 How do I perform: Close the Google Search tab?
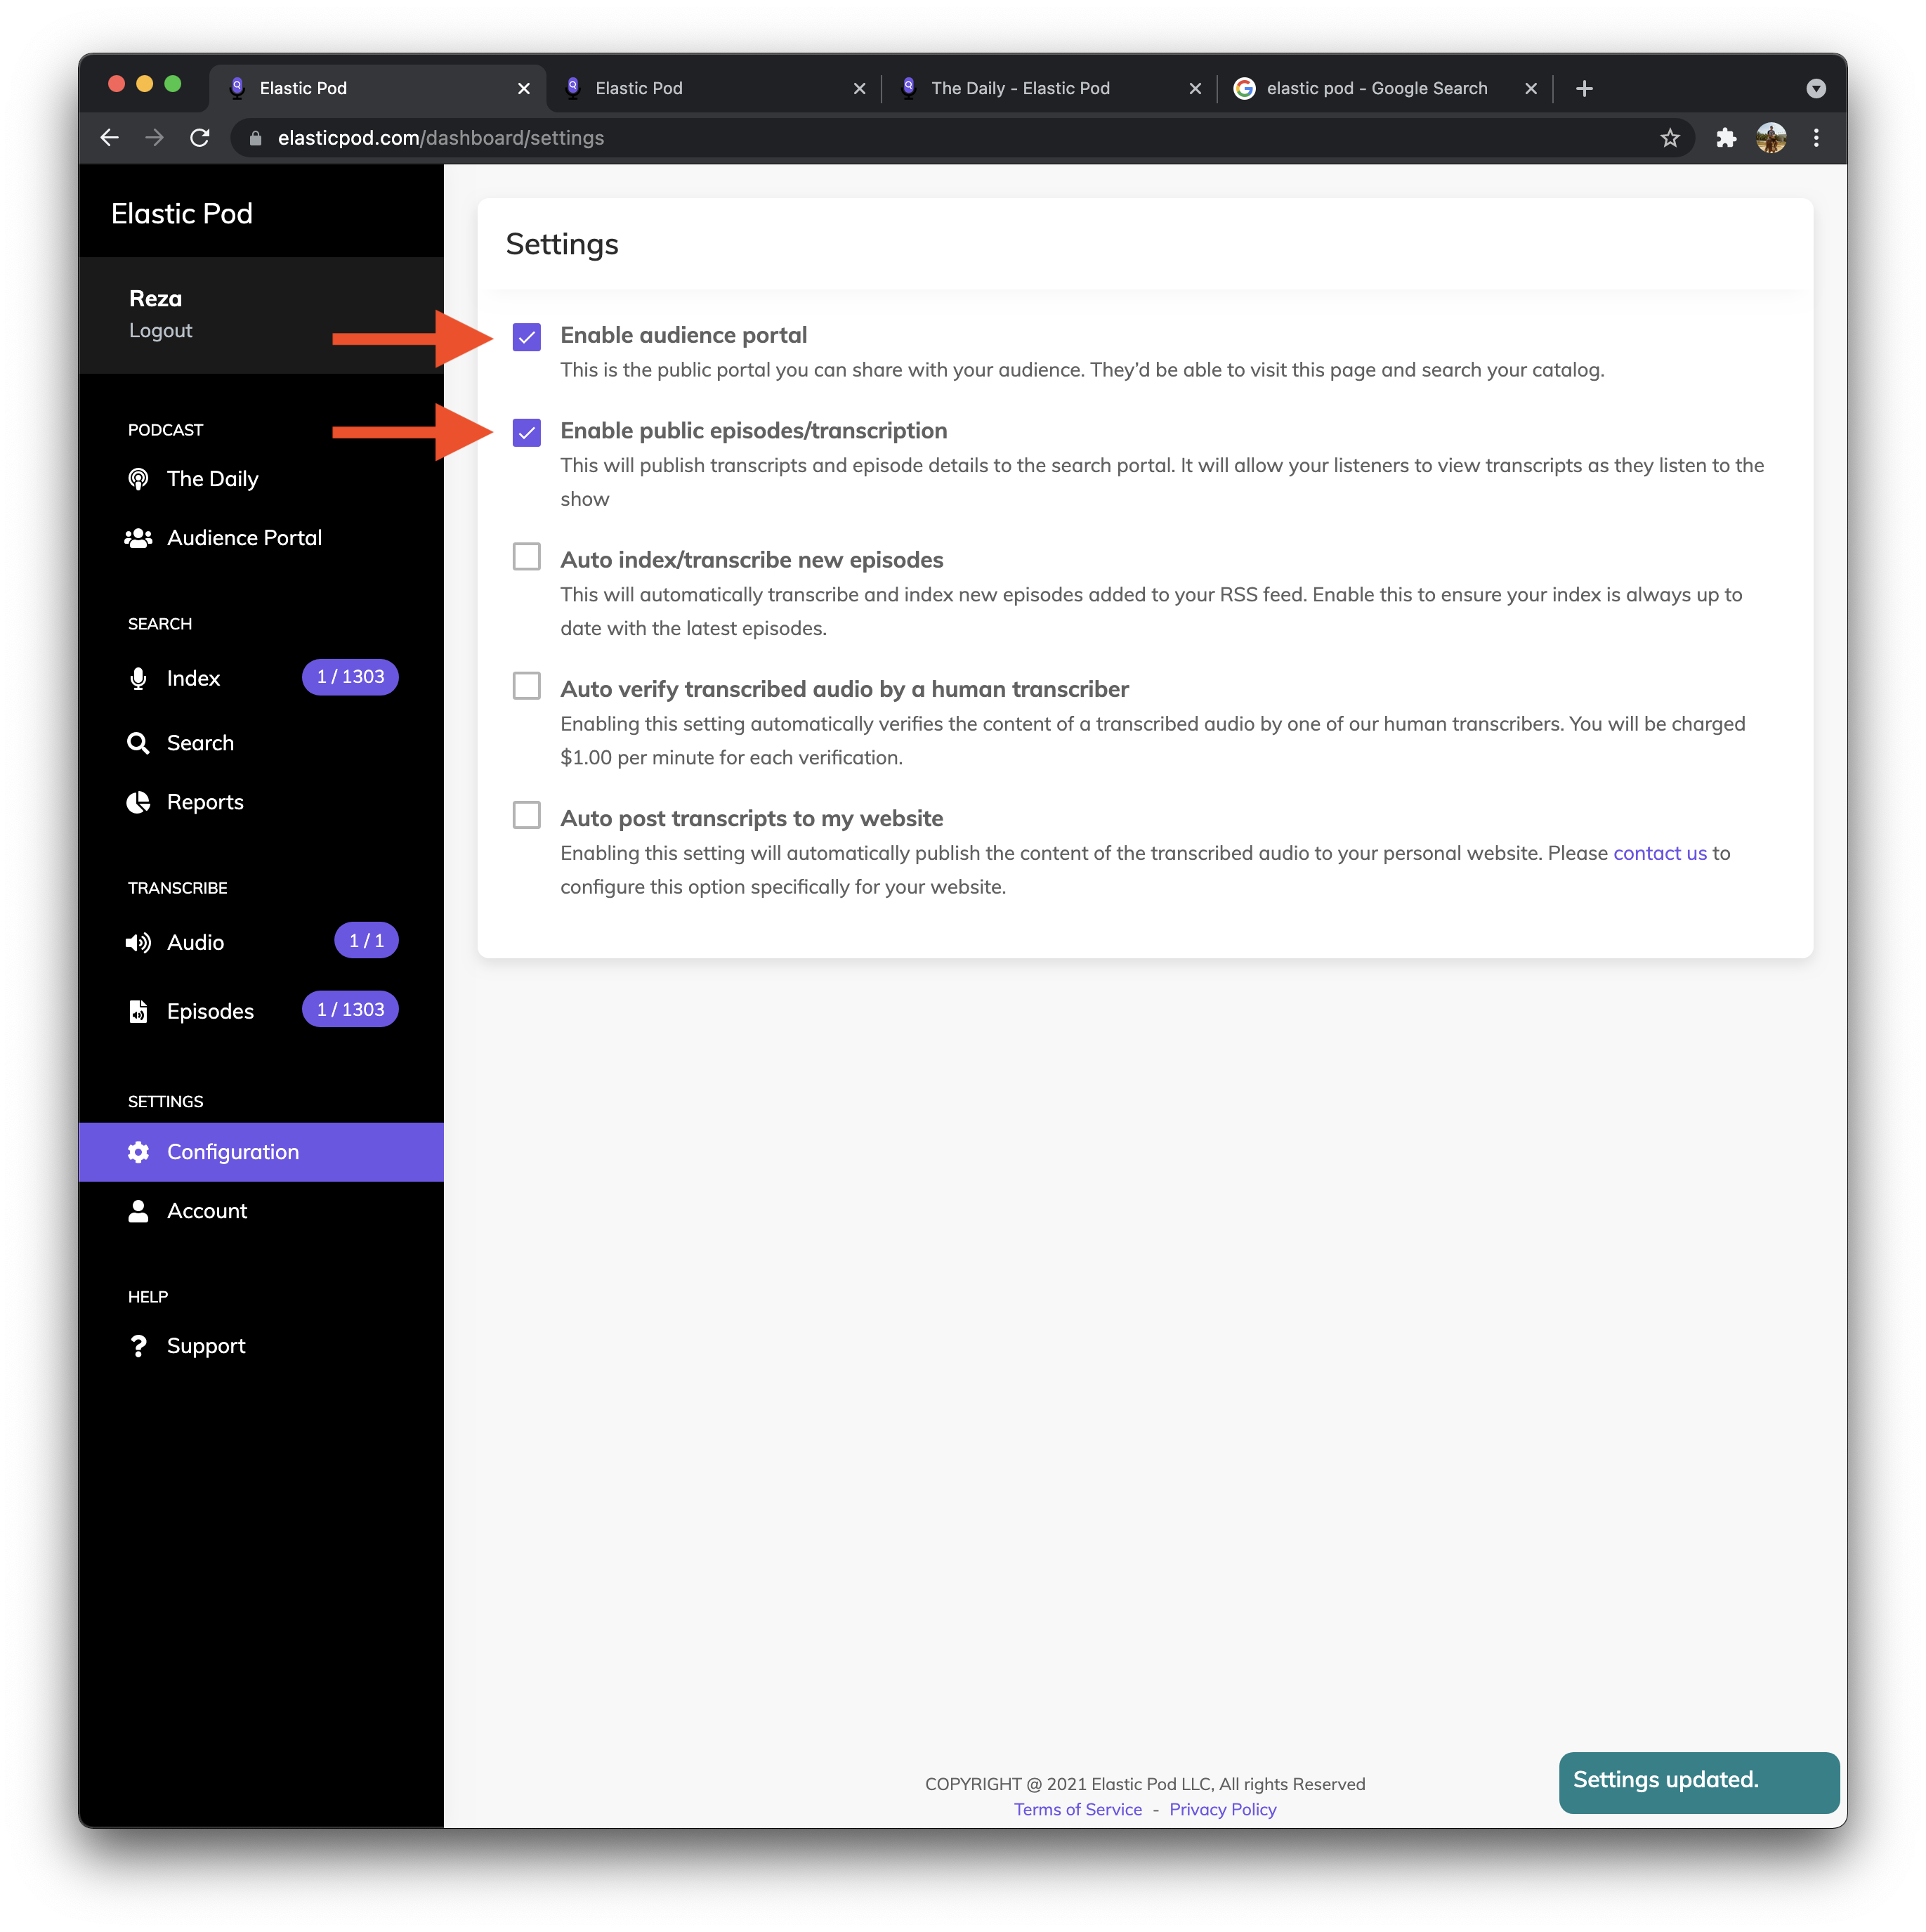tap(1530, 88)
